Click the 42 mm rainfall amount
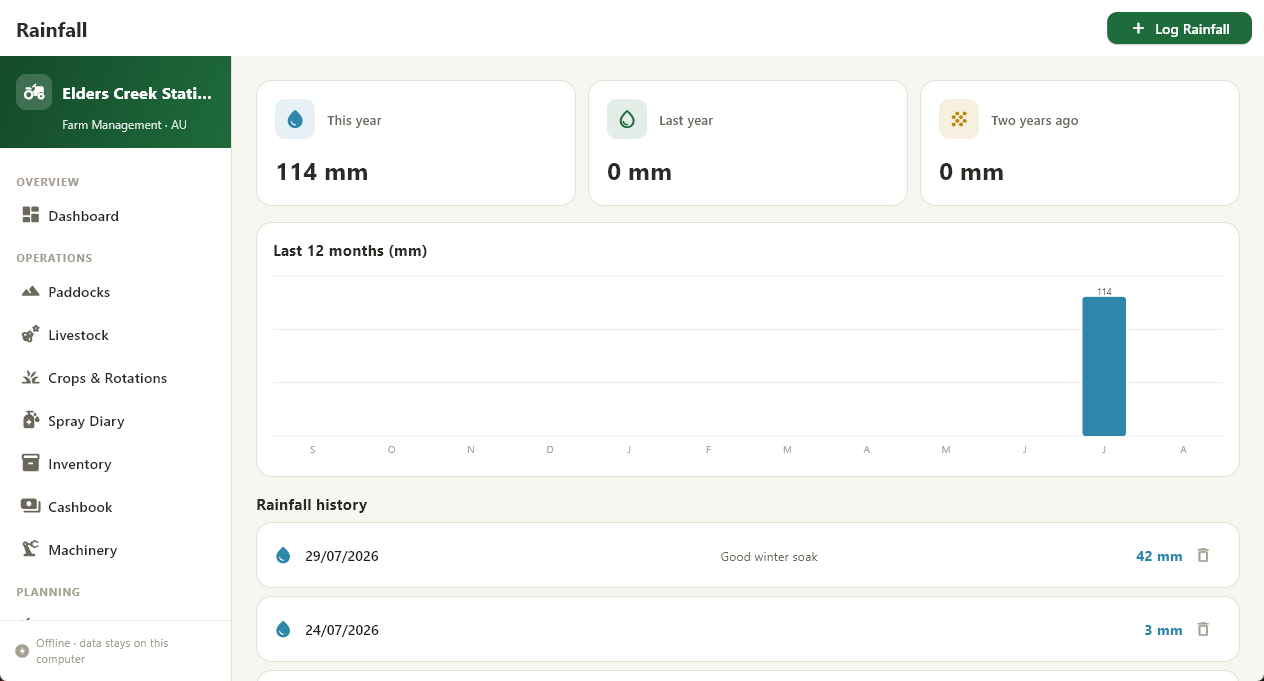 click(1159, 556)
